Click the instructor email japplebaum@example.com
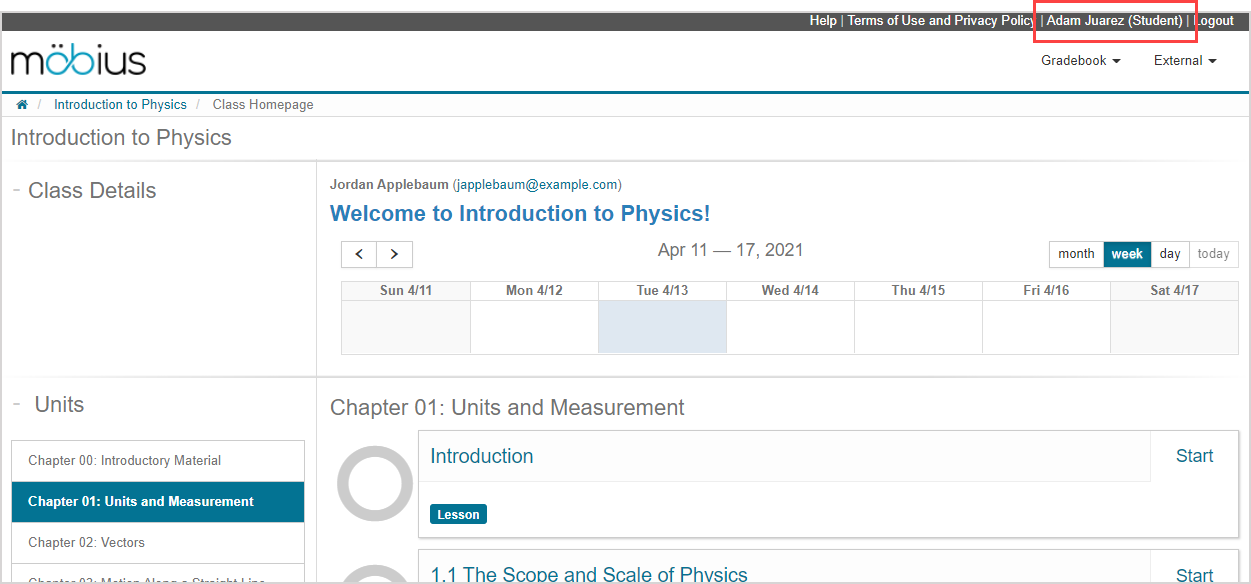The image size is (1251, 584). 537,185
